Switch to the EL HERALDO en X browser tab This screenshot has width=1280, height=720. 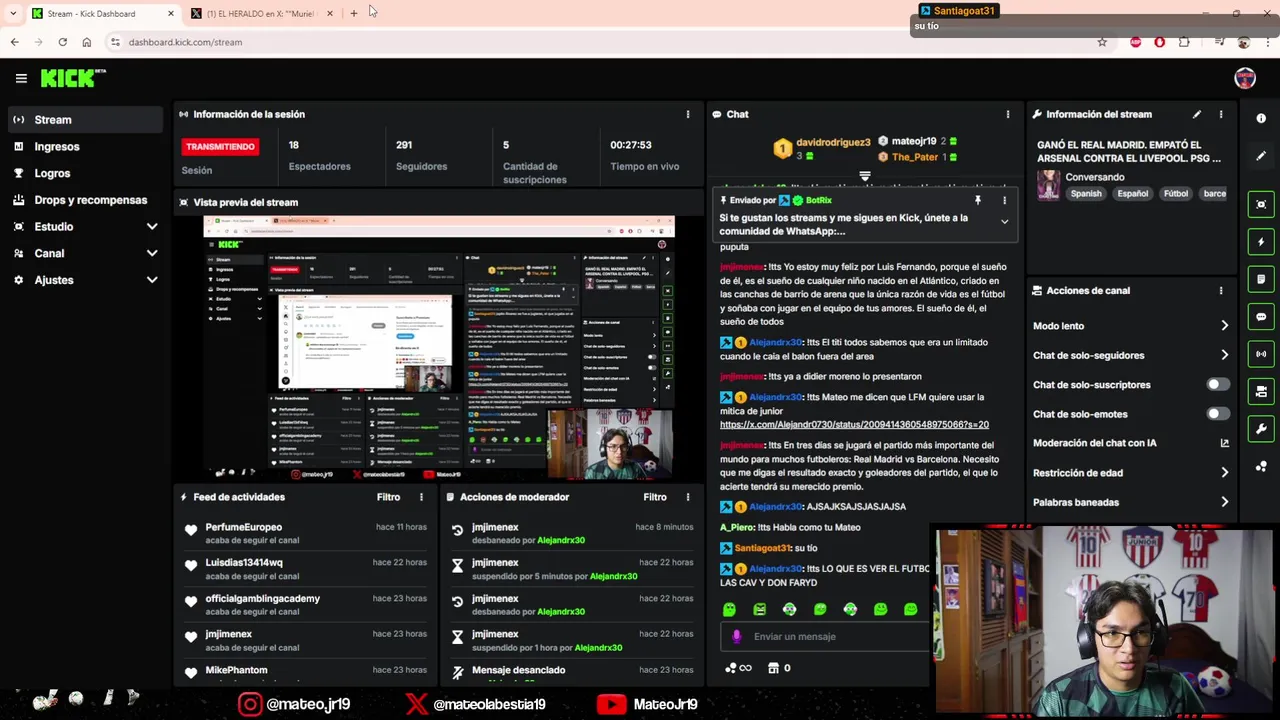(261, 13)
